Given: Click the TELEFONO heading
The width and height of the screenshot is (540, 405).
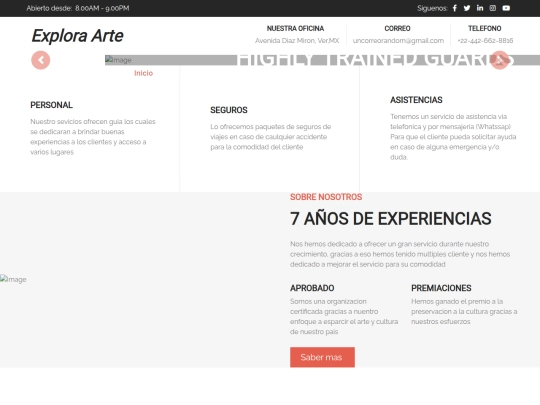Looking at the screenshot, I should [485, 28].
